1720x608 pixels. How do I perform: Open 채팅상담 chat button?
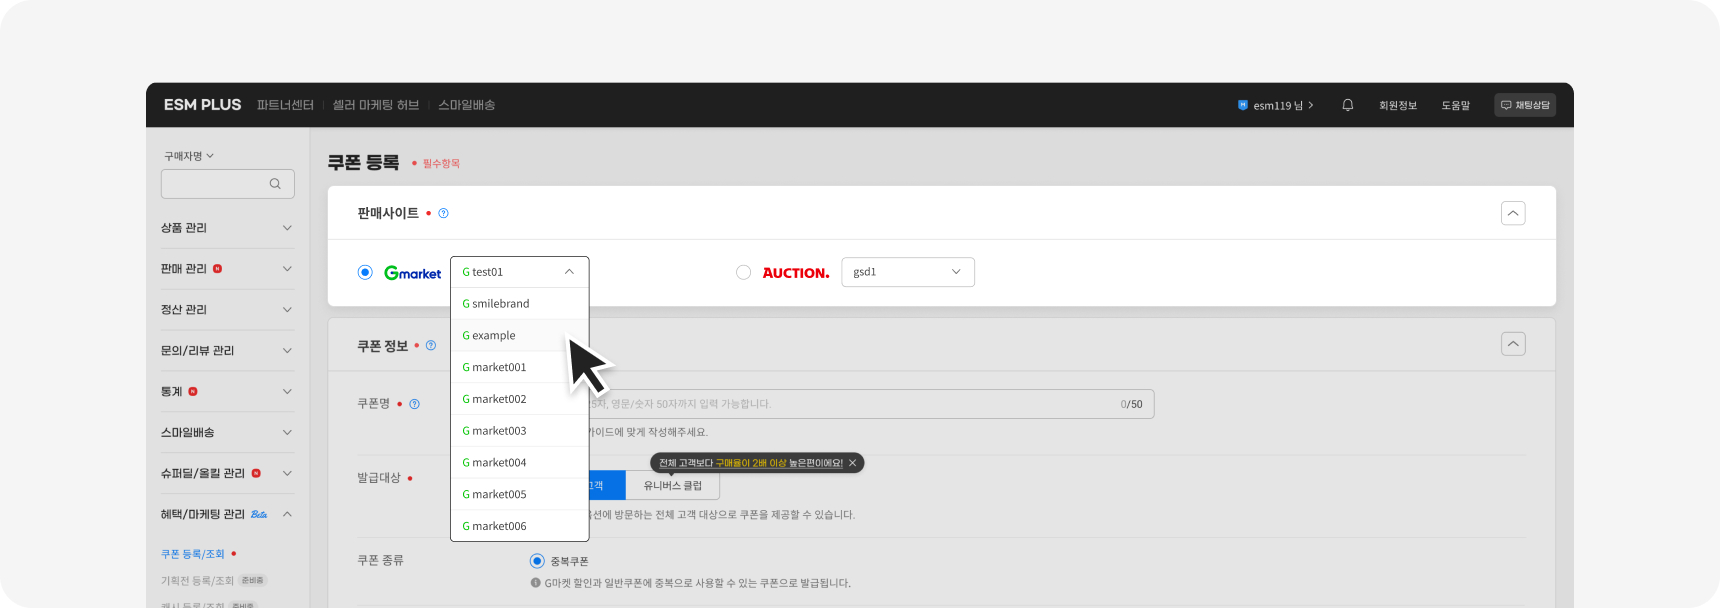[1525, 105]
